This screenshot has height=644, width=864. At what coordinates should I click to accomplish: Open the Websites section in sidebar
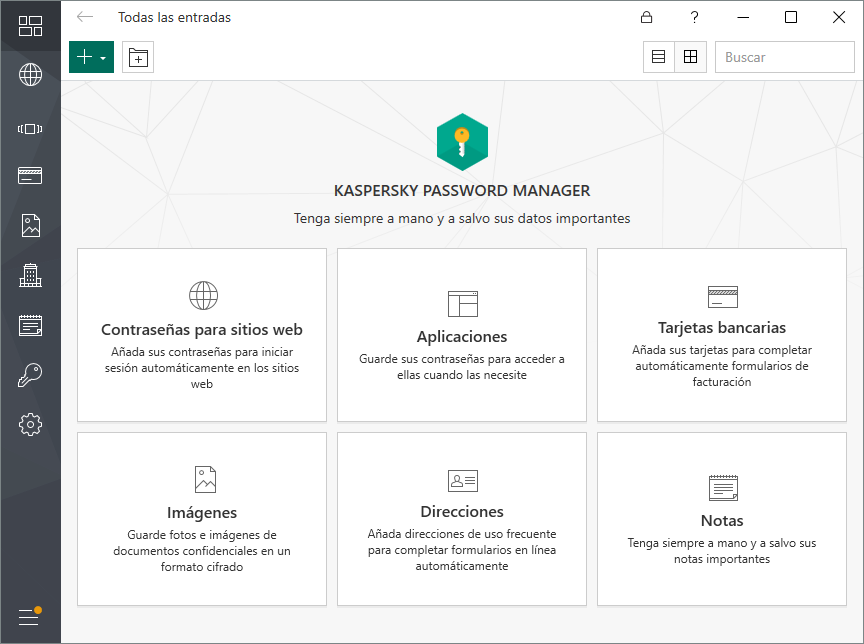pos(30,75)
